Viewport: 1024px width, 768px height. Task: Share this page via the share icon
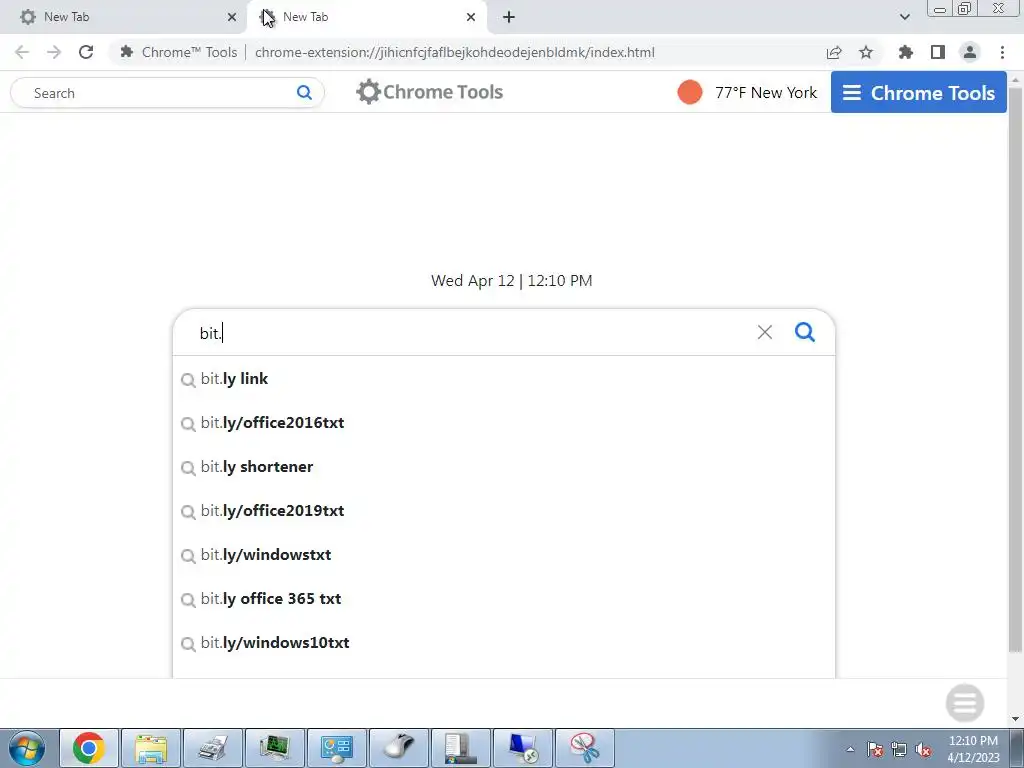tap(834, 52)
